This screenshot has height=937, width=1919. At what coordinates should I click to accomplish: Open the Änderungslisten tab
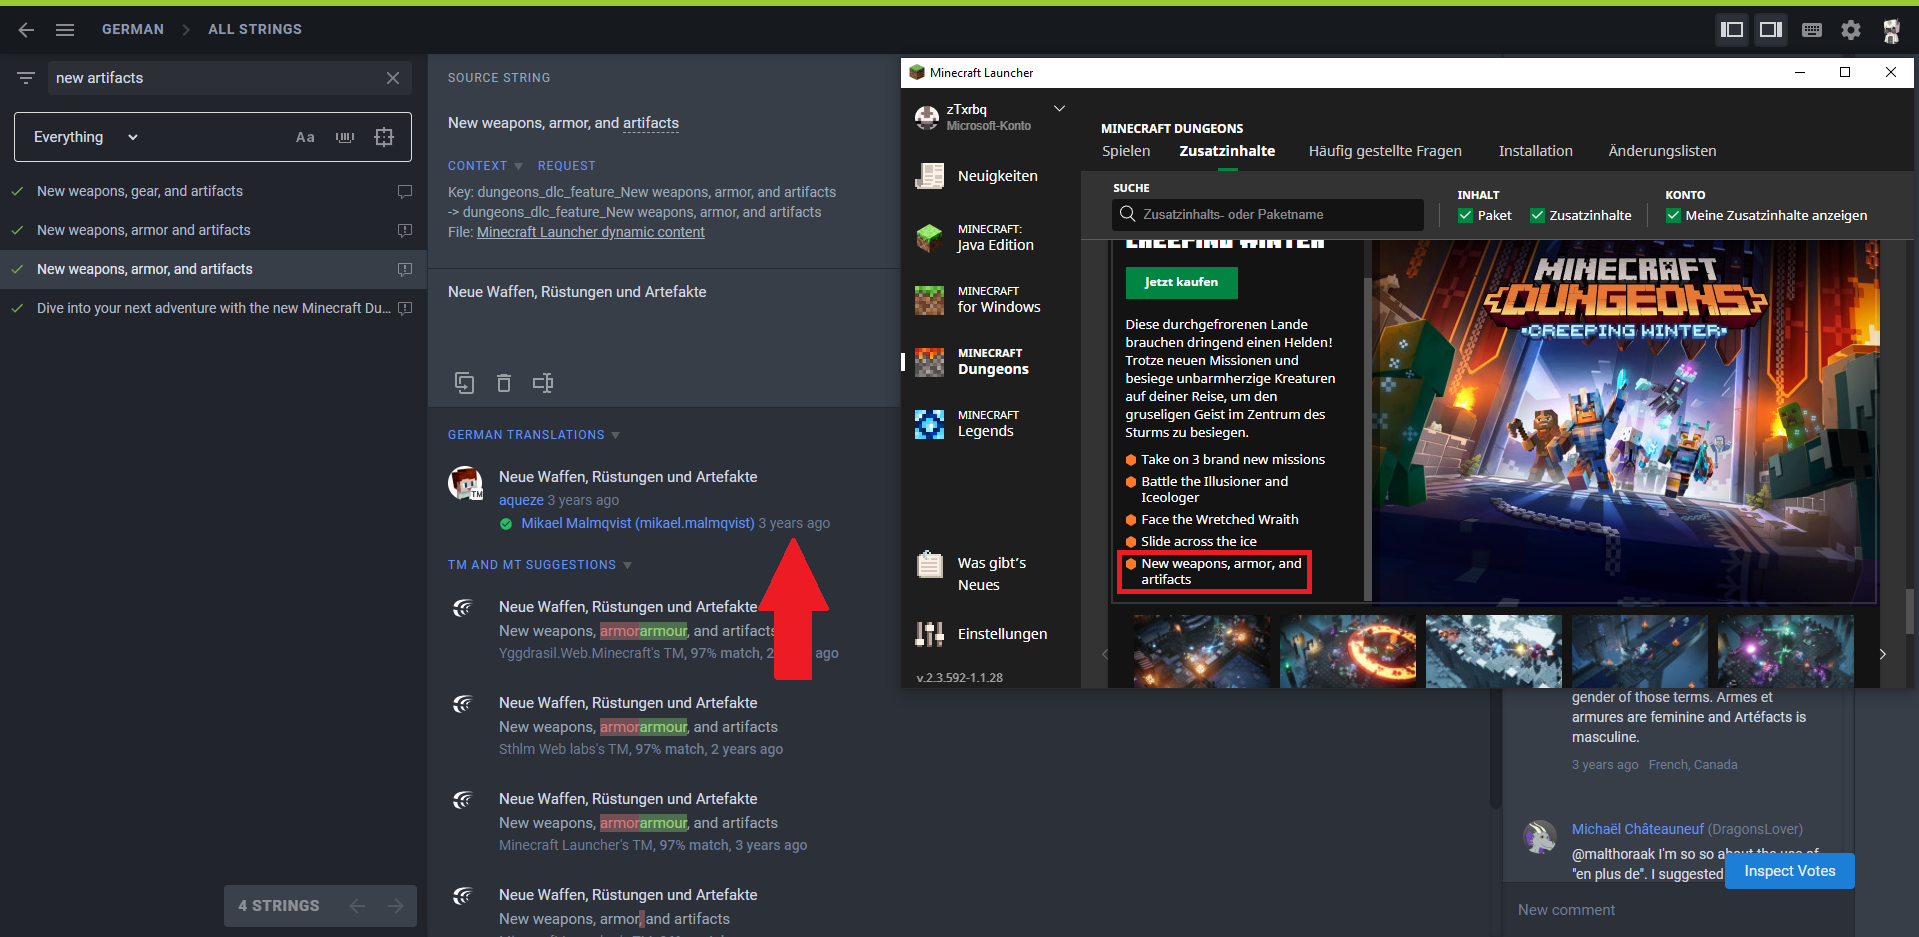pos(1662,151)
